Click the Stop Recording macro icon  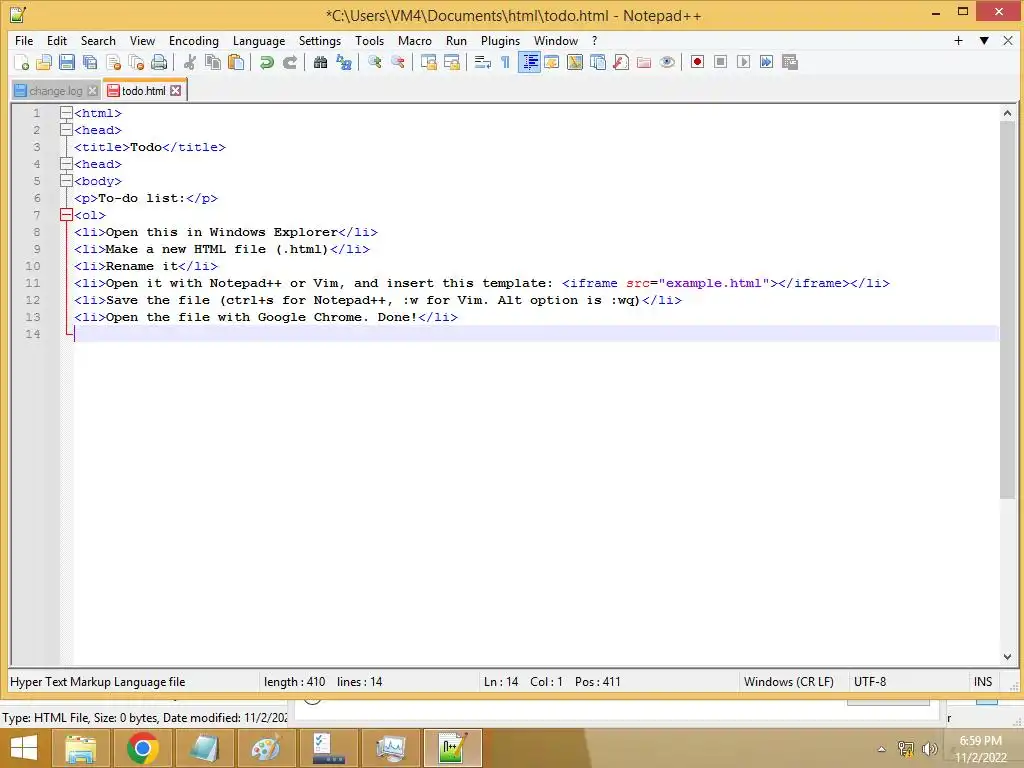(720, 62)
